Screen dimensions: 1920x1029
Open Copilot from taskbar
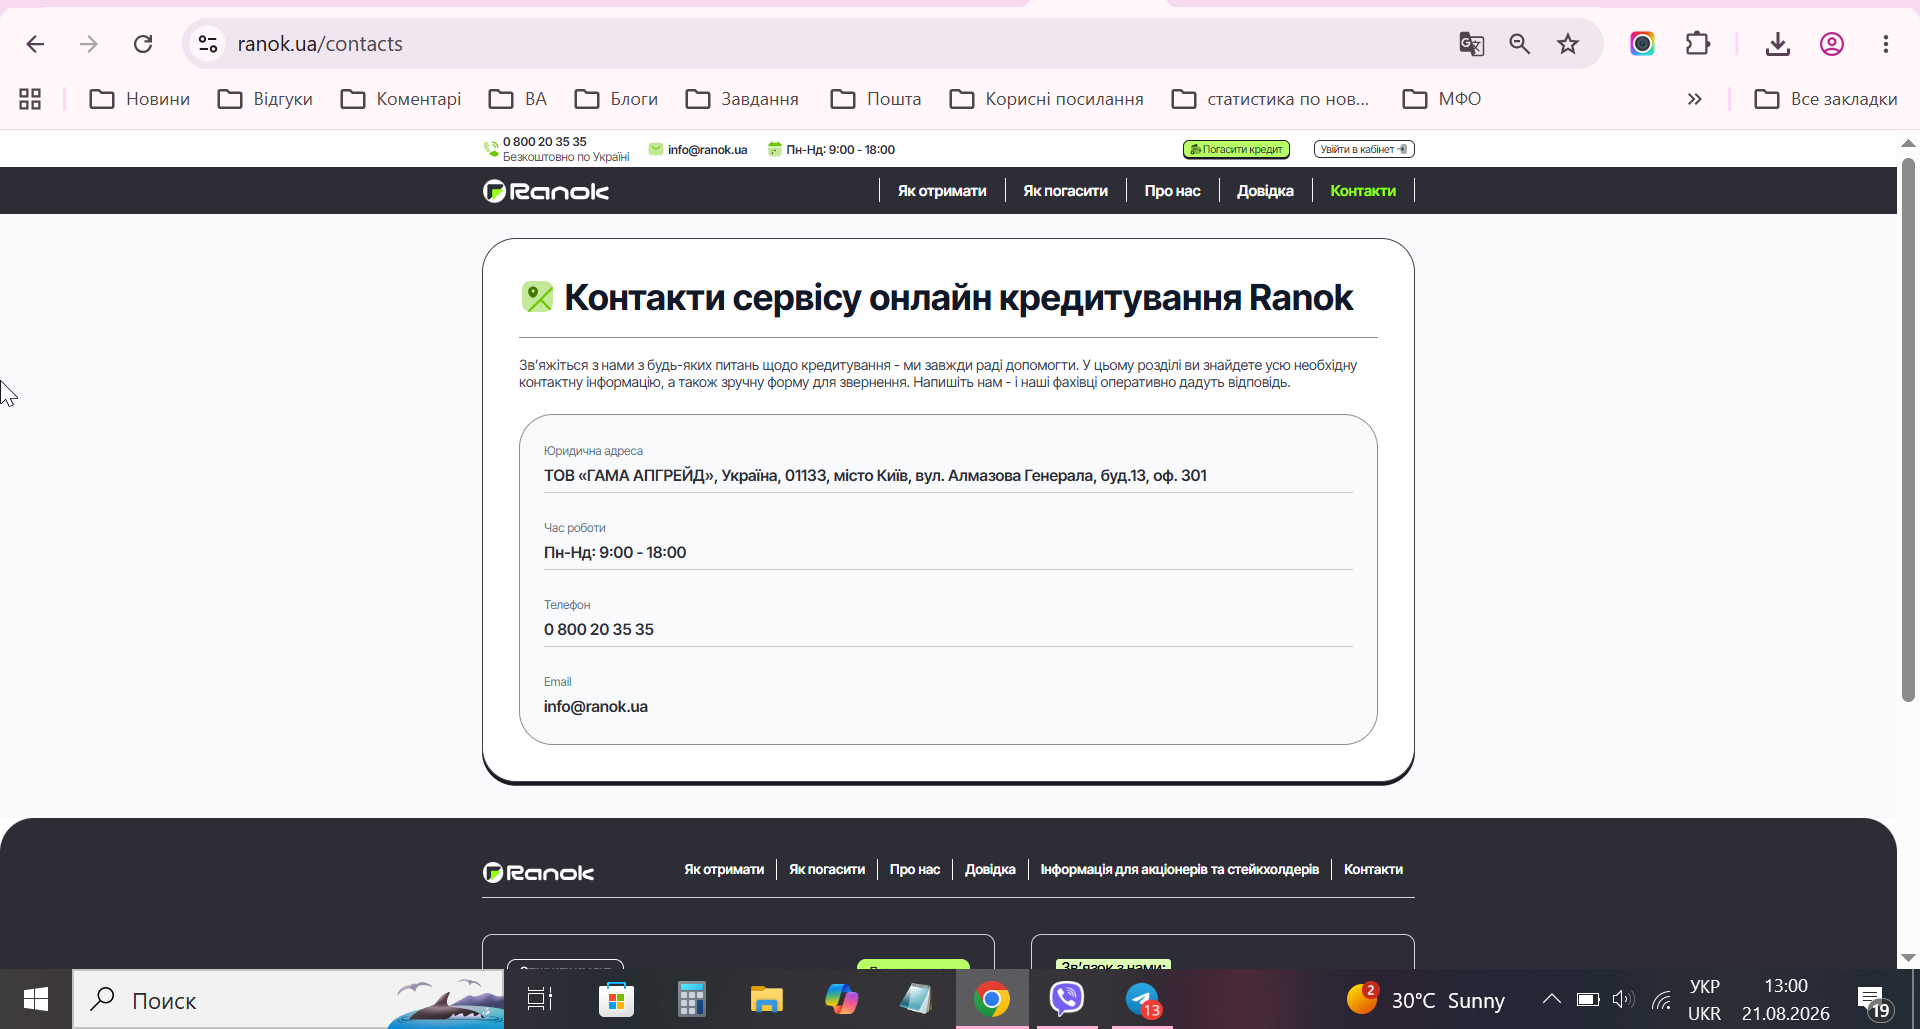click(x=841, y=999)
